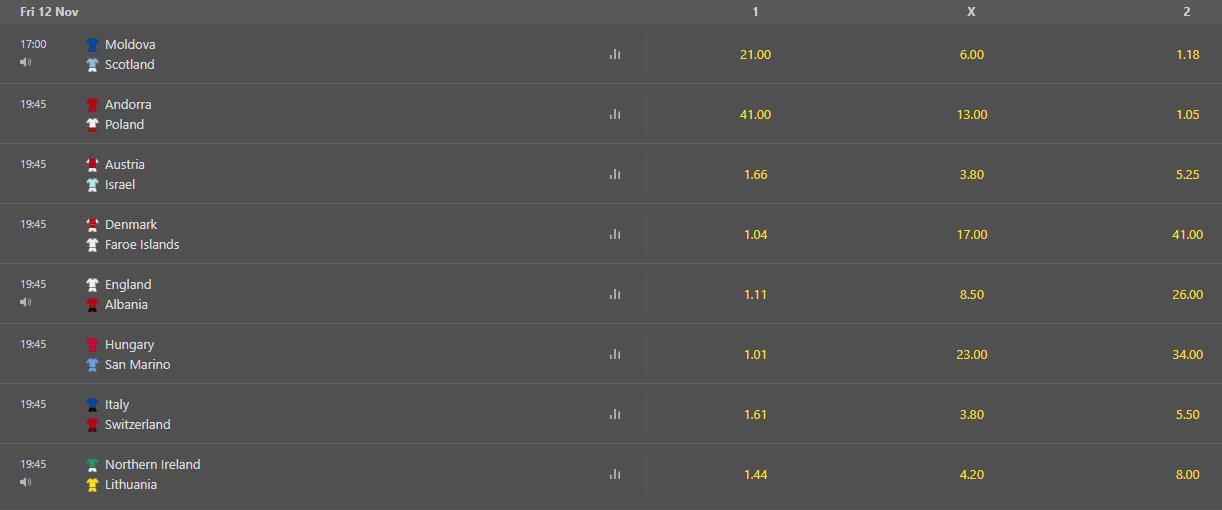
Task: Open stats icon for England vs Albania
Action: 615,294
